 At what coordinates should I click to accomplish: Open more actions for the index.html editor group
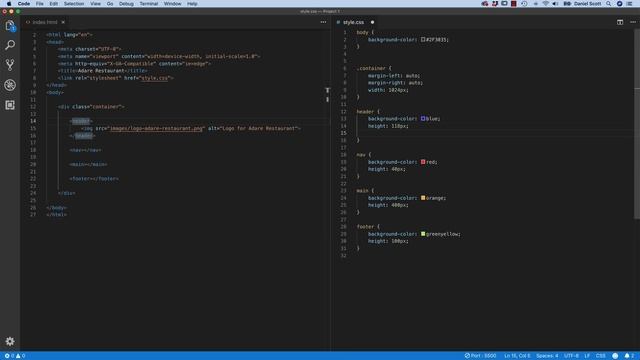[x=323, y=22]
